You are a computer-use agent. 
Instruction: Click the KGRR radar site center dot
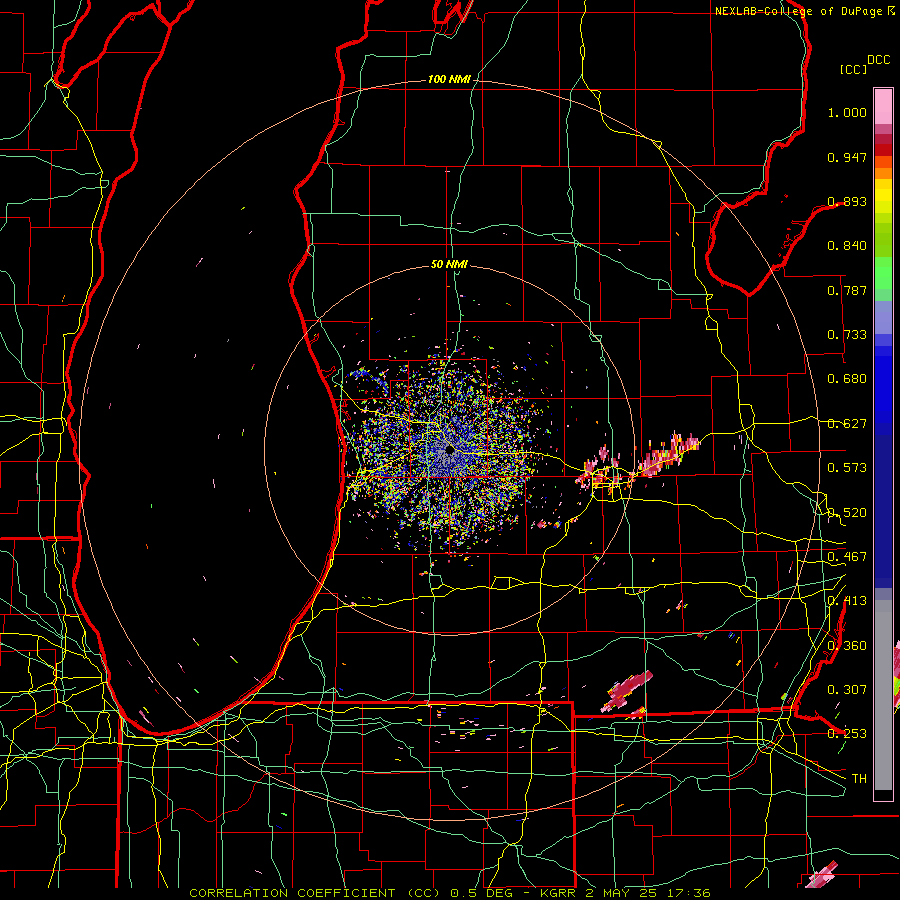449,450
